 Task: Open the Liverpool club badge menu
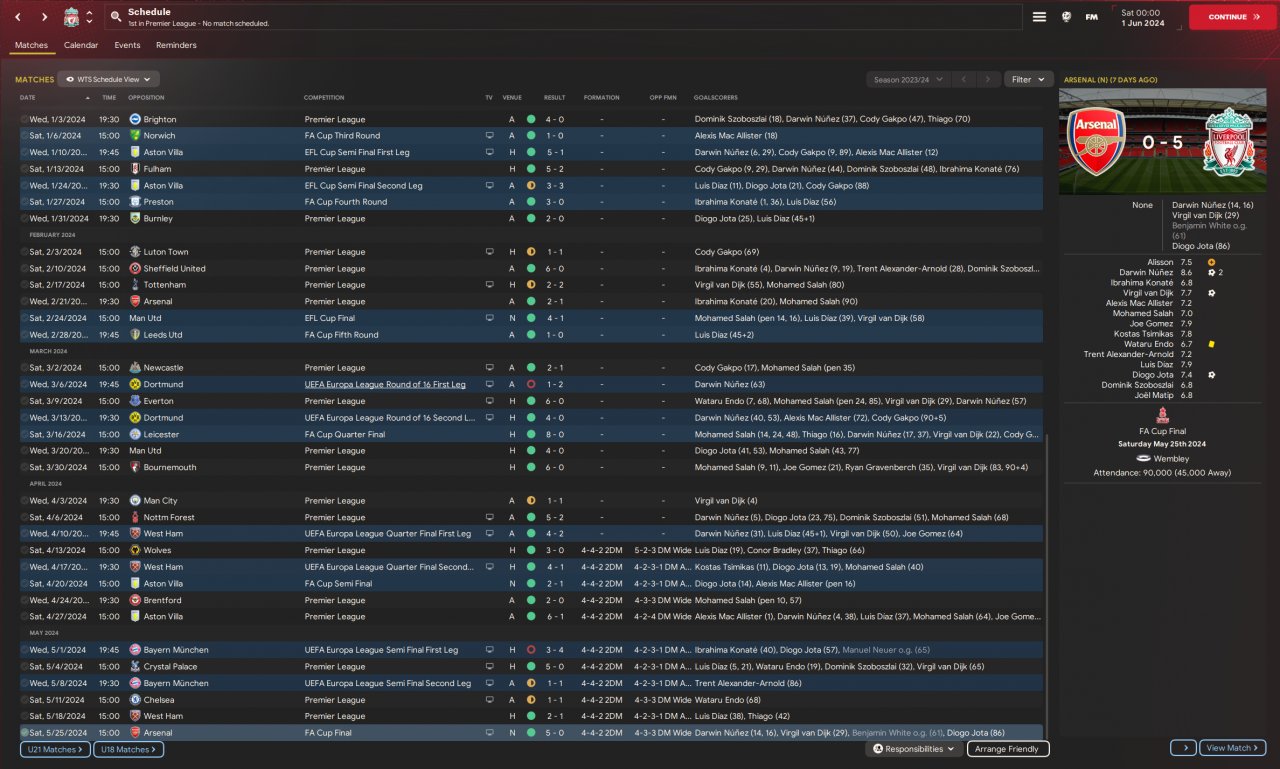coord(72,17)
